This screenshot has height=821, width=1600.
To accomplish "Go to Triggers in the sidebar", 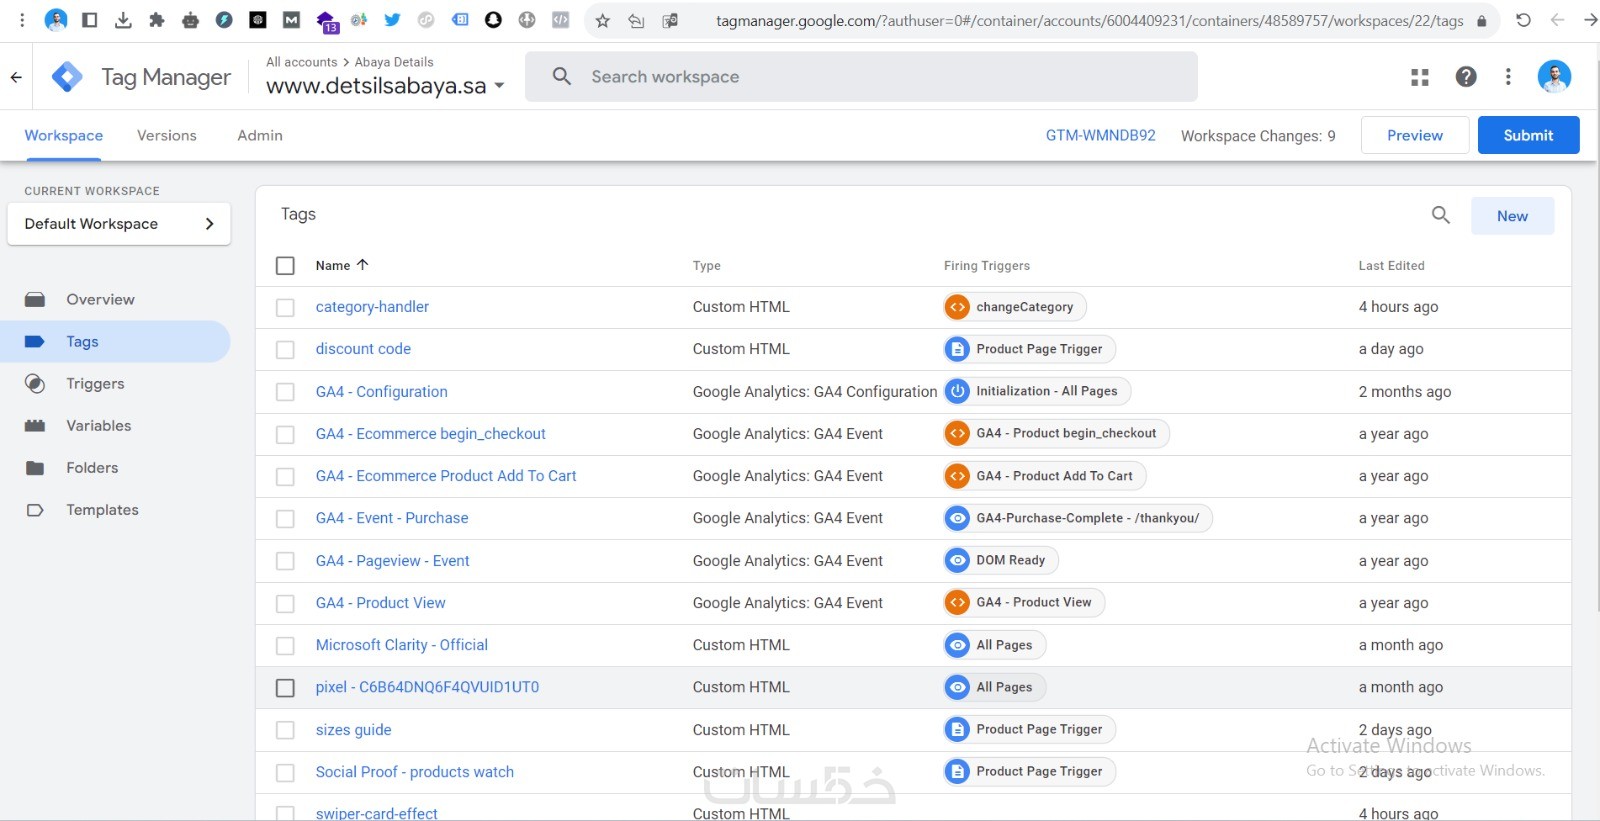I will click(x=95, y=384).
